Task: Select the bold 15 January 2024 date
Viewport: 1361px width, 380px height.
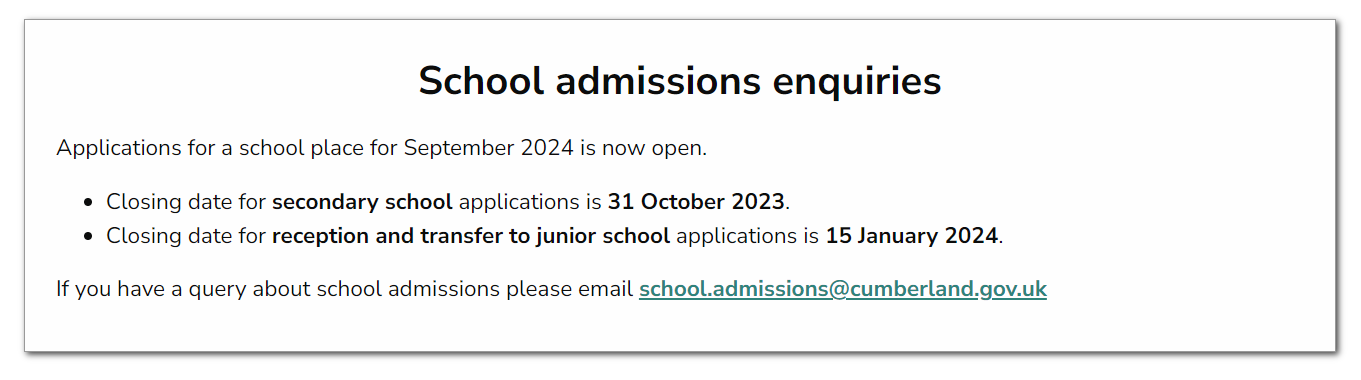Action: pyautogui.click(x=911, y=237)
